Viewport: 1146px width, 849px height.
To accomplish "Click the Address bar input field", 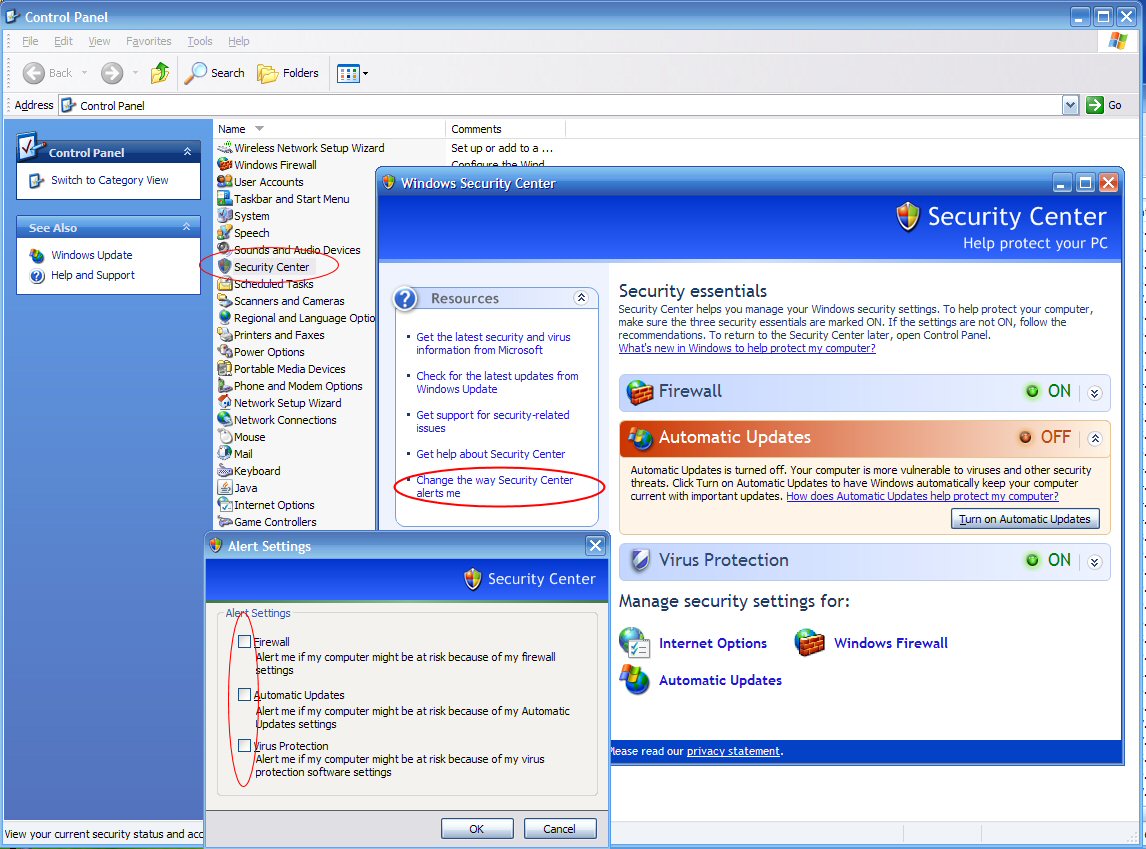I will [560, 105].
